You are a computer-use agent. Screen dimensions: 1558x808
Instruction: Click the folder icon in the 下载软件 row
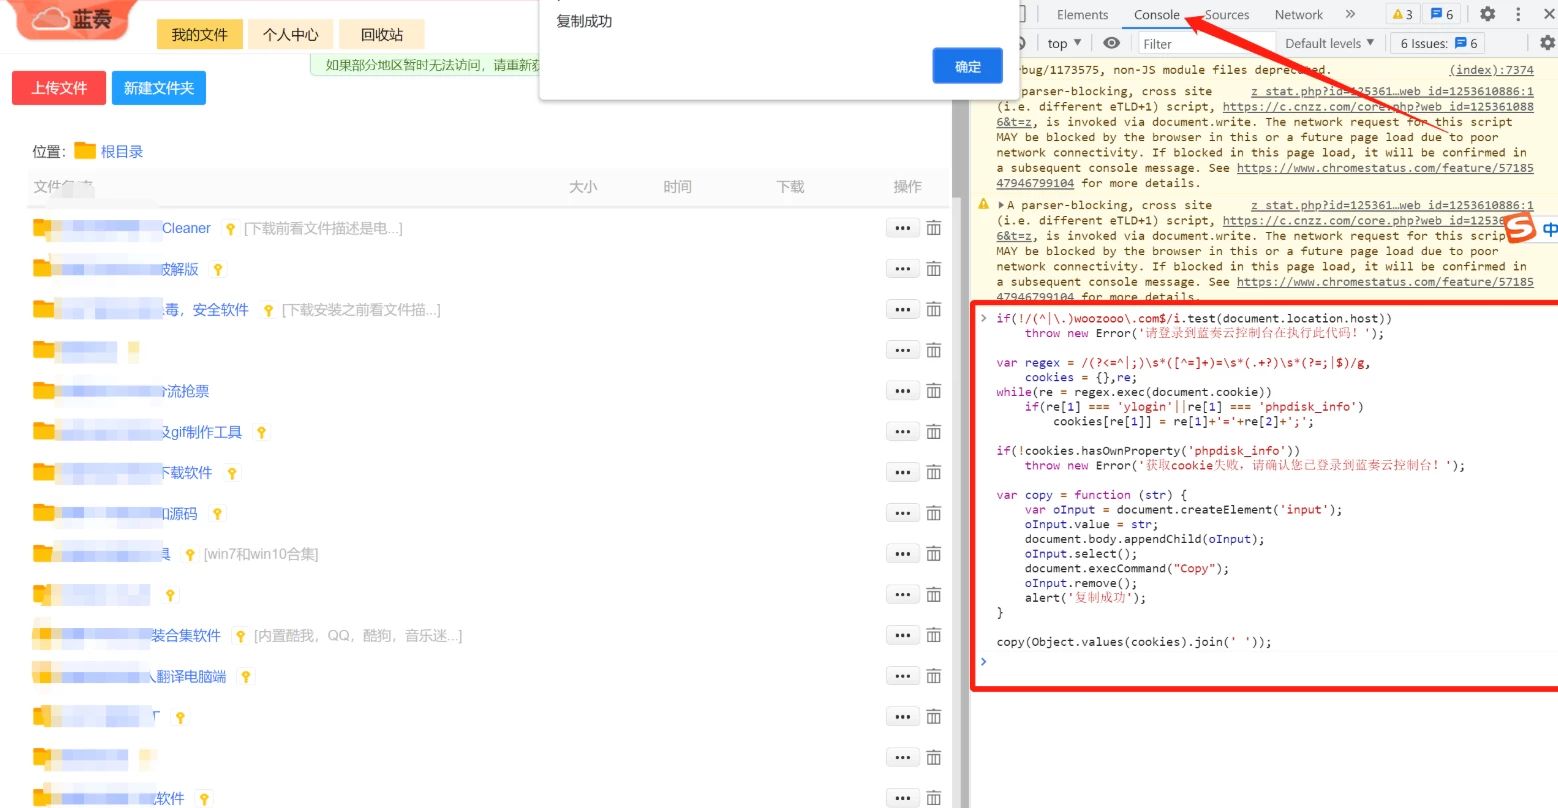point(43,472)
